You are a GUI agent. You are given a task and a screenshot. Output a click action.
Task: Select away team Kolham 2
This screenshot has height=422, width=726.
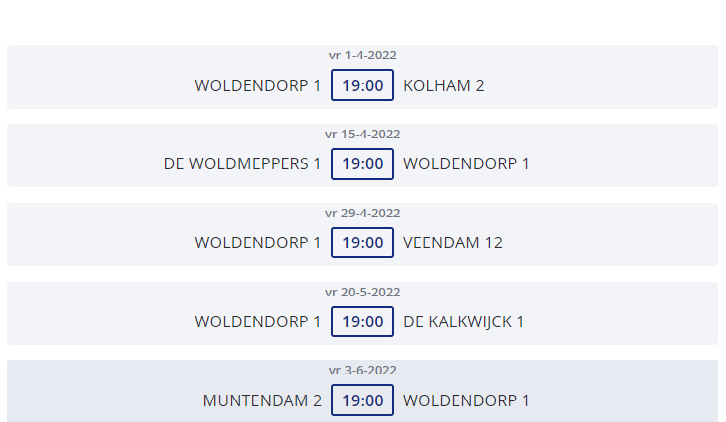click(x=444, y=86)
